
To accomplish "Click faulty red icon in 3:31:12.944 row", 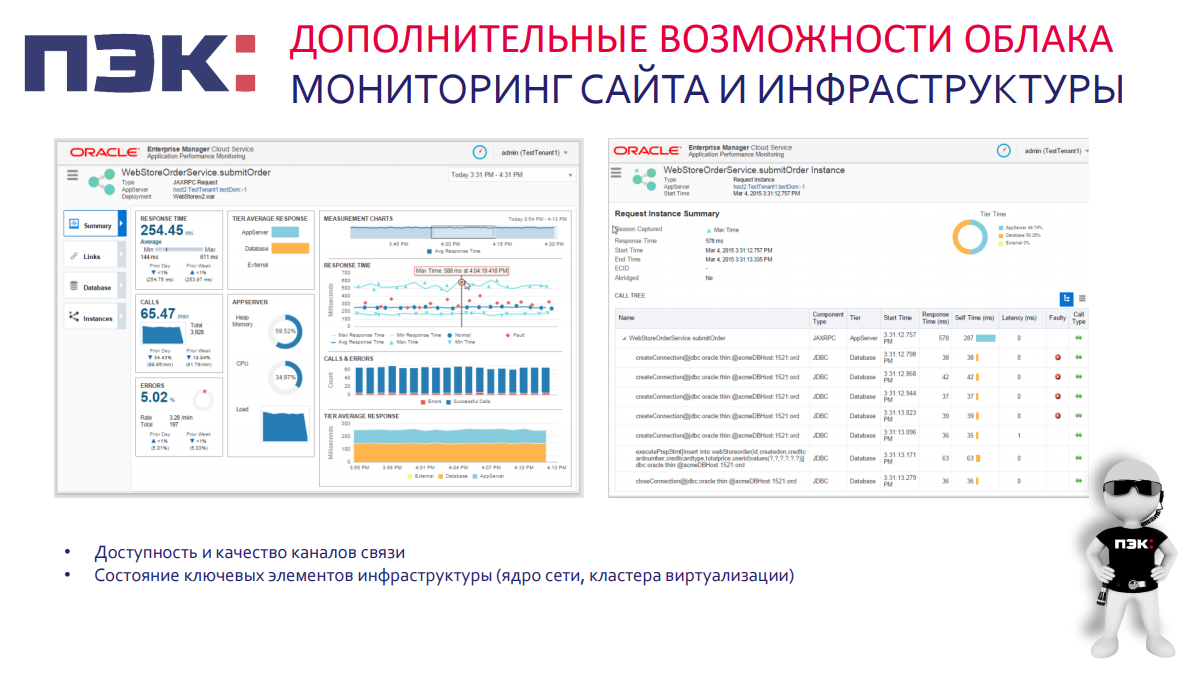I will 1057,396.
